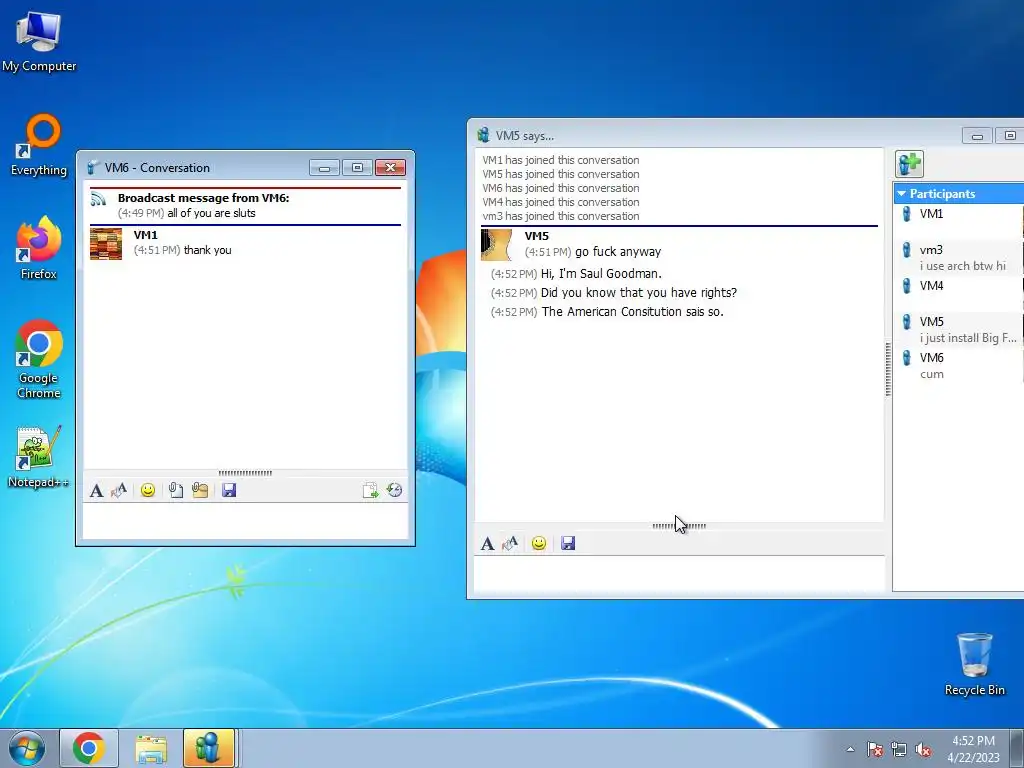This screenshot has height=768, width=1024.
Task: Open emoticon picker in VM5 says window
Action: coord(539,543)
